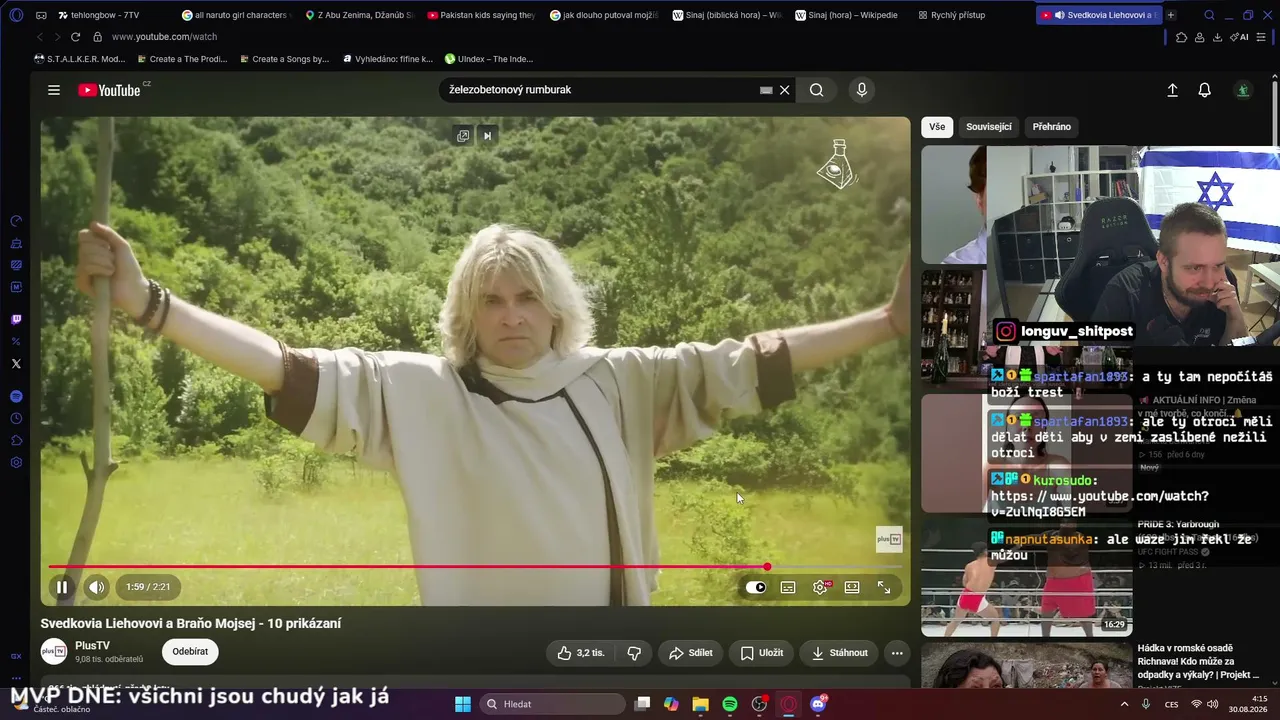Show hidden system tray icons chevron
Screen dimensions: 1280x720
1124,704
